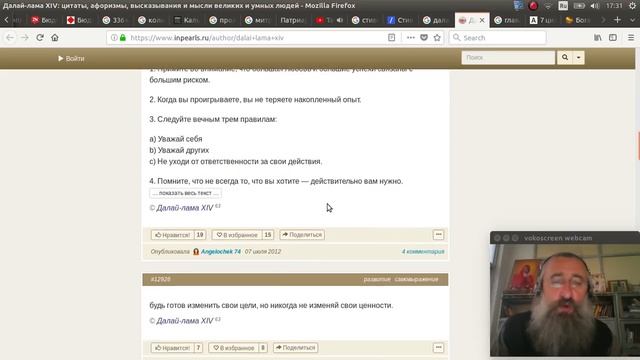This screenshot has width=640, height=360.
Task: Open Angelochek 74 user profile
Action: pos(221,251)
